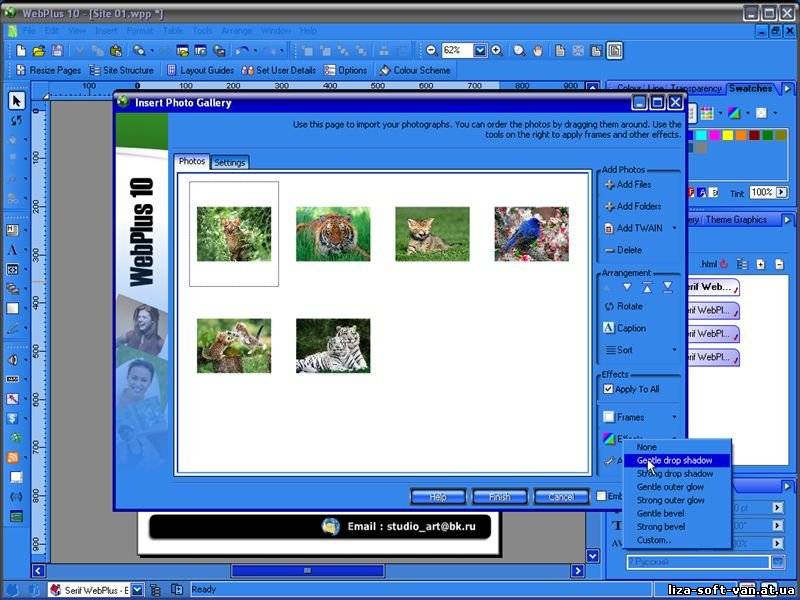Select the sound speaker tool

pyautogui.click(x=13, y=360)
